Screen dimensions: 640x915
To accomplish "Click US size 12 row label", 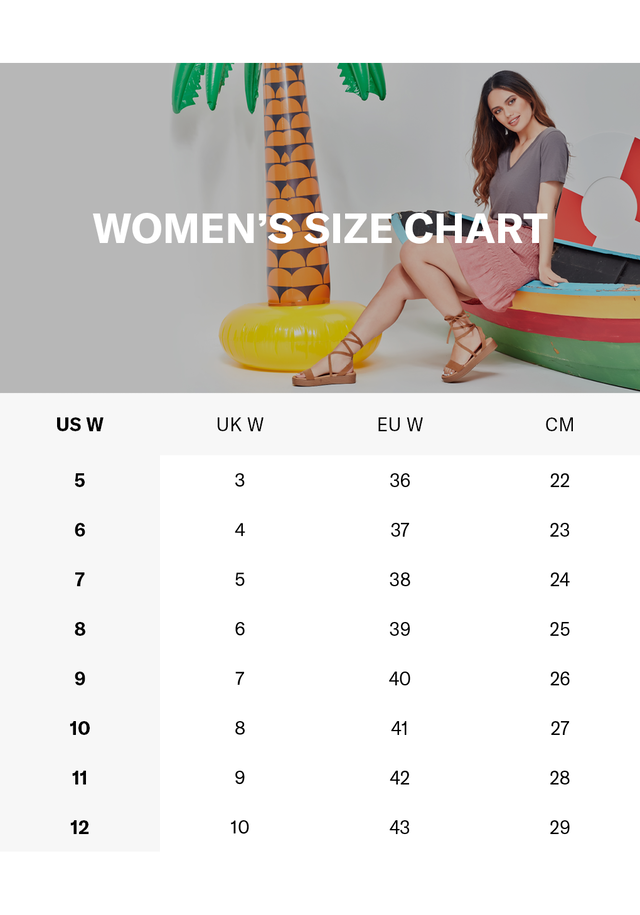I will (x=80, y=827).
